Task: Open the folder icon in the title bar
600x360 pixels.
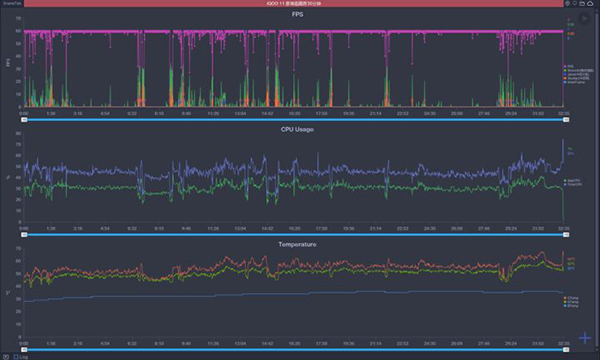Action: (582, 3)
